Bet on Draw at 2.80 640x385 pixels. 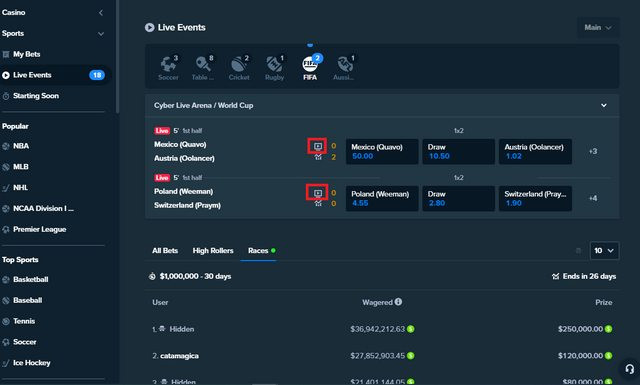coord(458,198)
